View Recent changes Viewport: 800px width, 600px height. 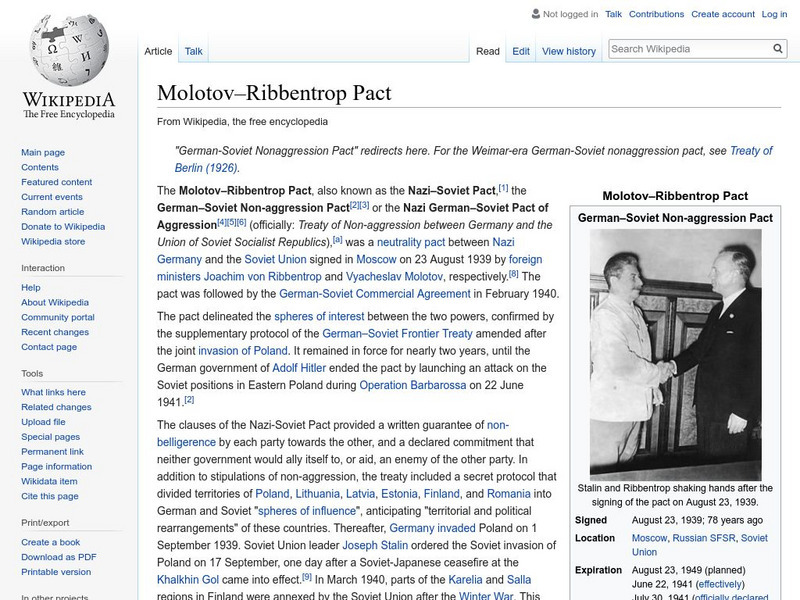(55, 332)
